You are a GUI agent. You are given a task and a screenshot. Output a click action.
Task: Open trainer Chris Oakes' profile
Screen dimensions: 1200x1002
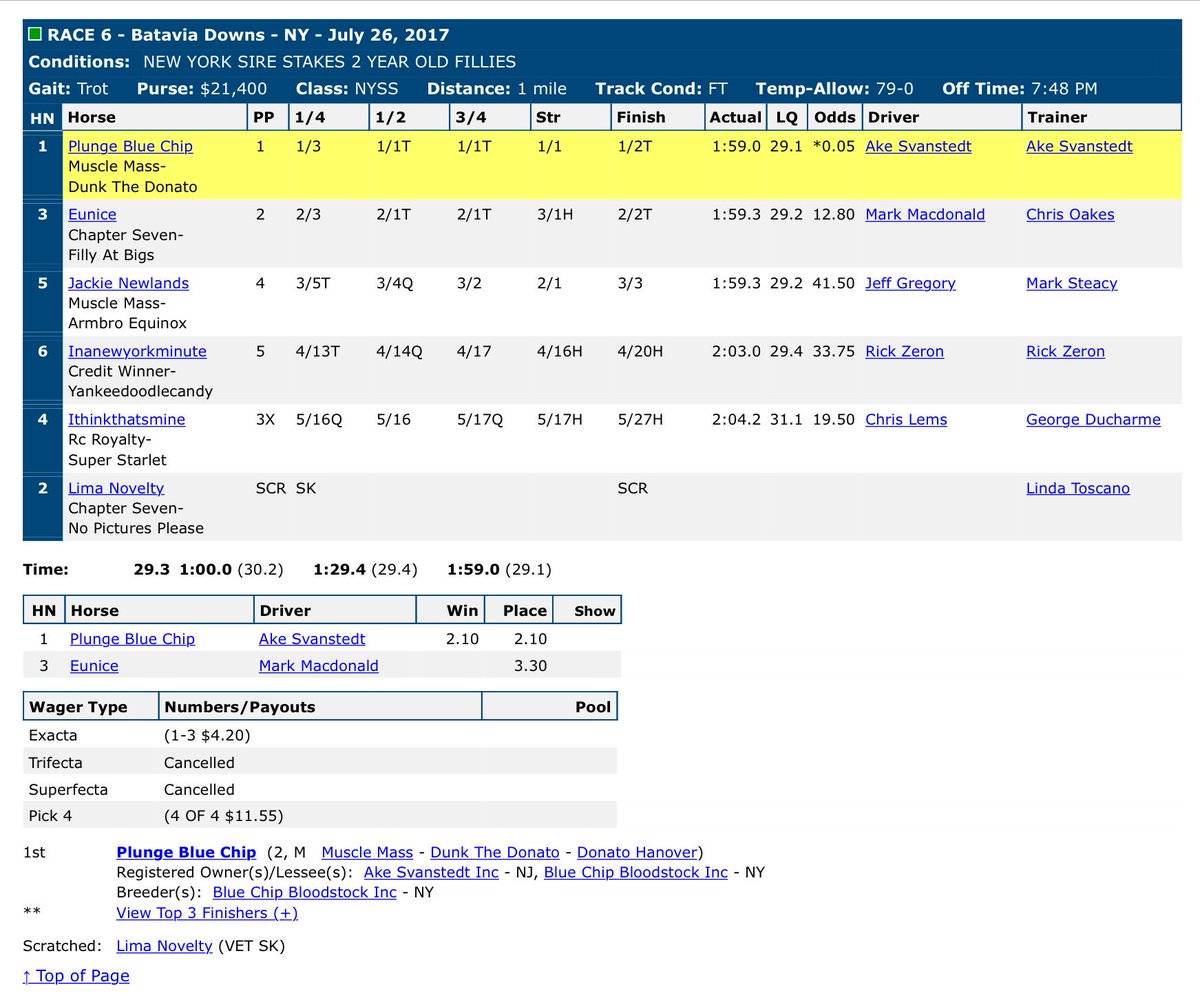click(1070, 214)
